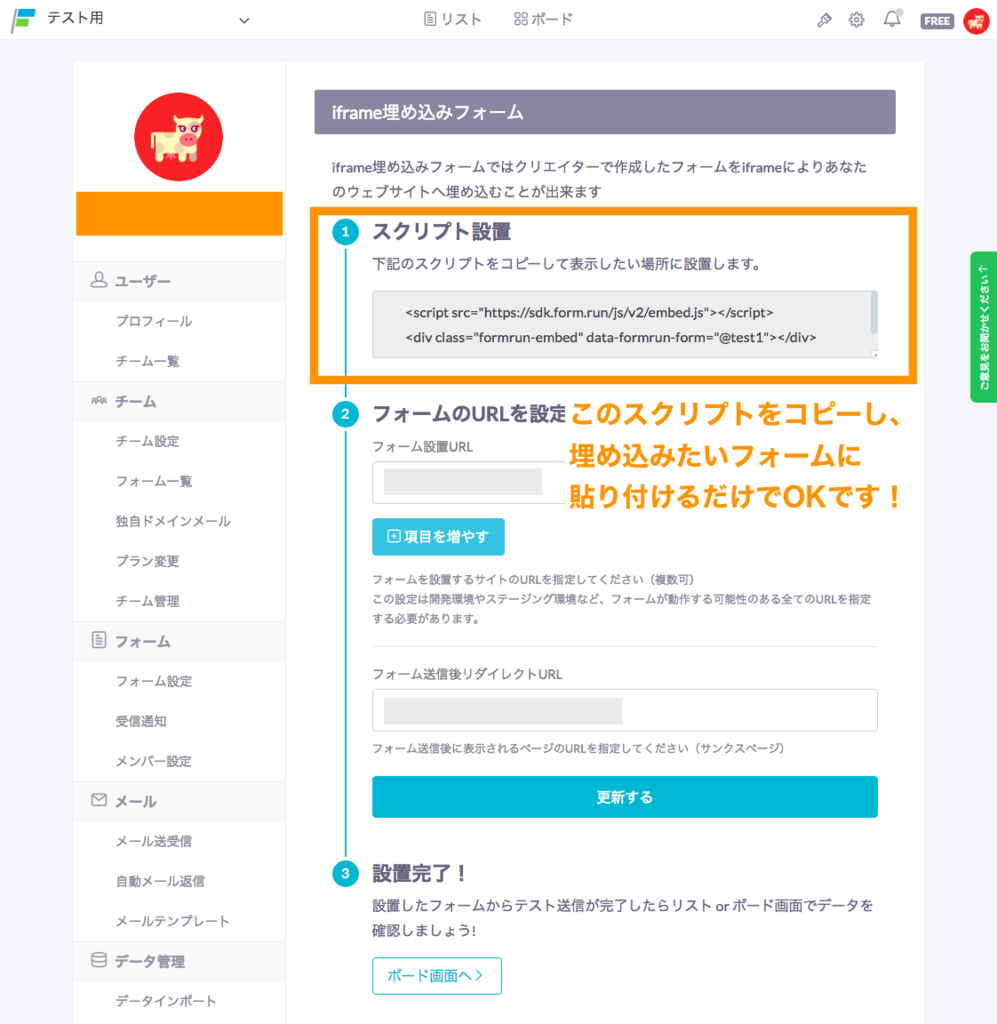Open フォーム一覧 in sidebar

[x=154, y=481]
